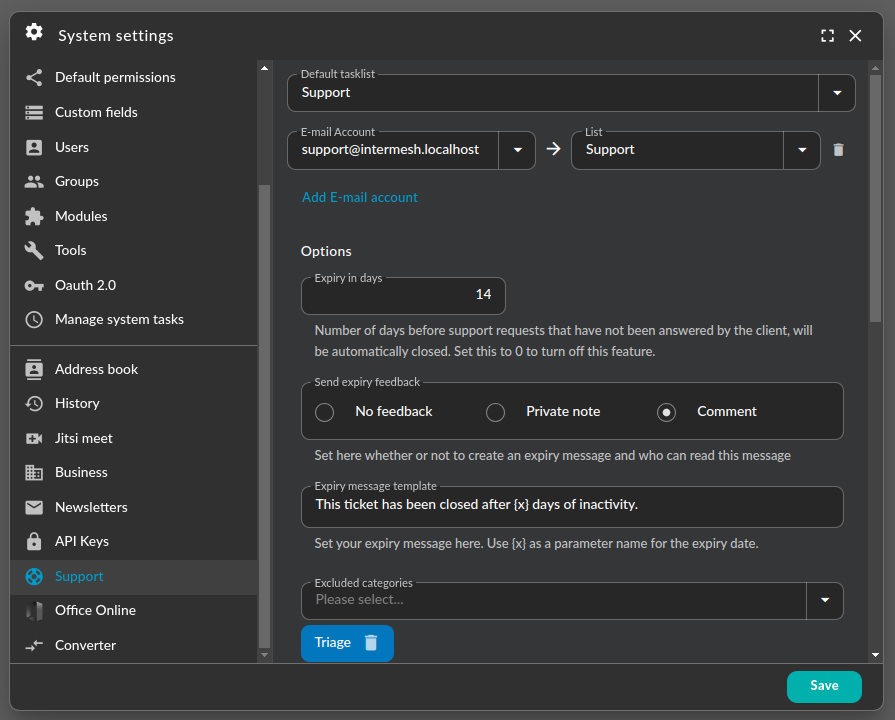Click the Office Online icon
This screenshot has height=720, width=895.
34,611
